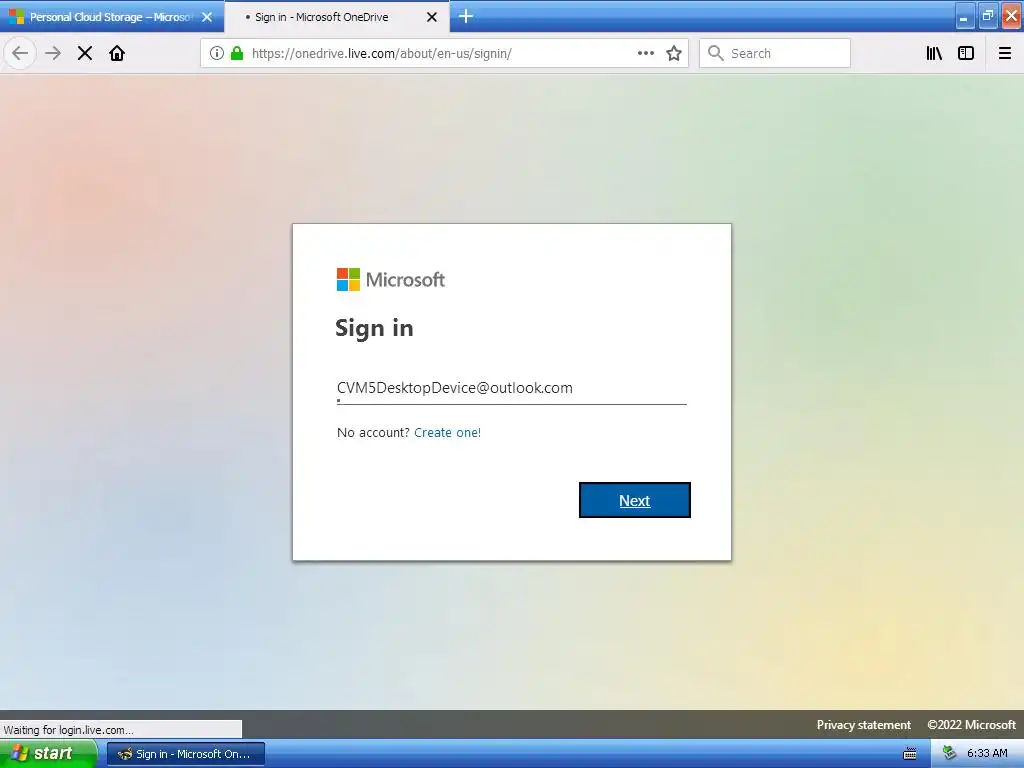
Task: Submit the sign-in Next button
Action: tap(635, 500)
